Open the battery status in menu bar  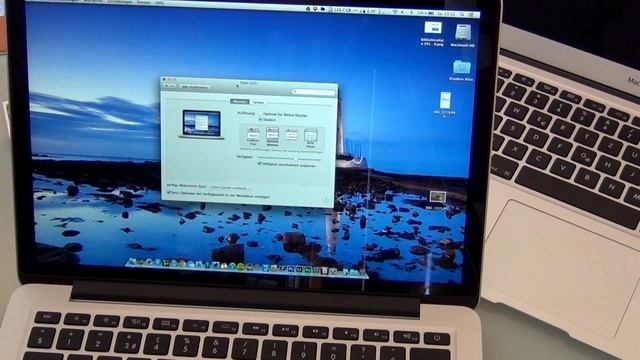tap(425, 13)
